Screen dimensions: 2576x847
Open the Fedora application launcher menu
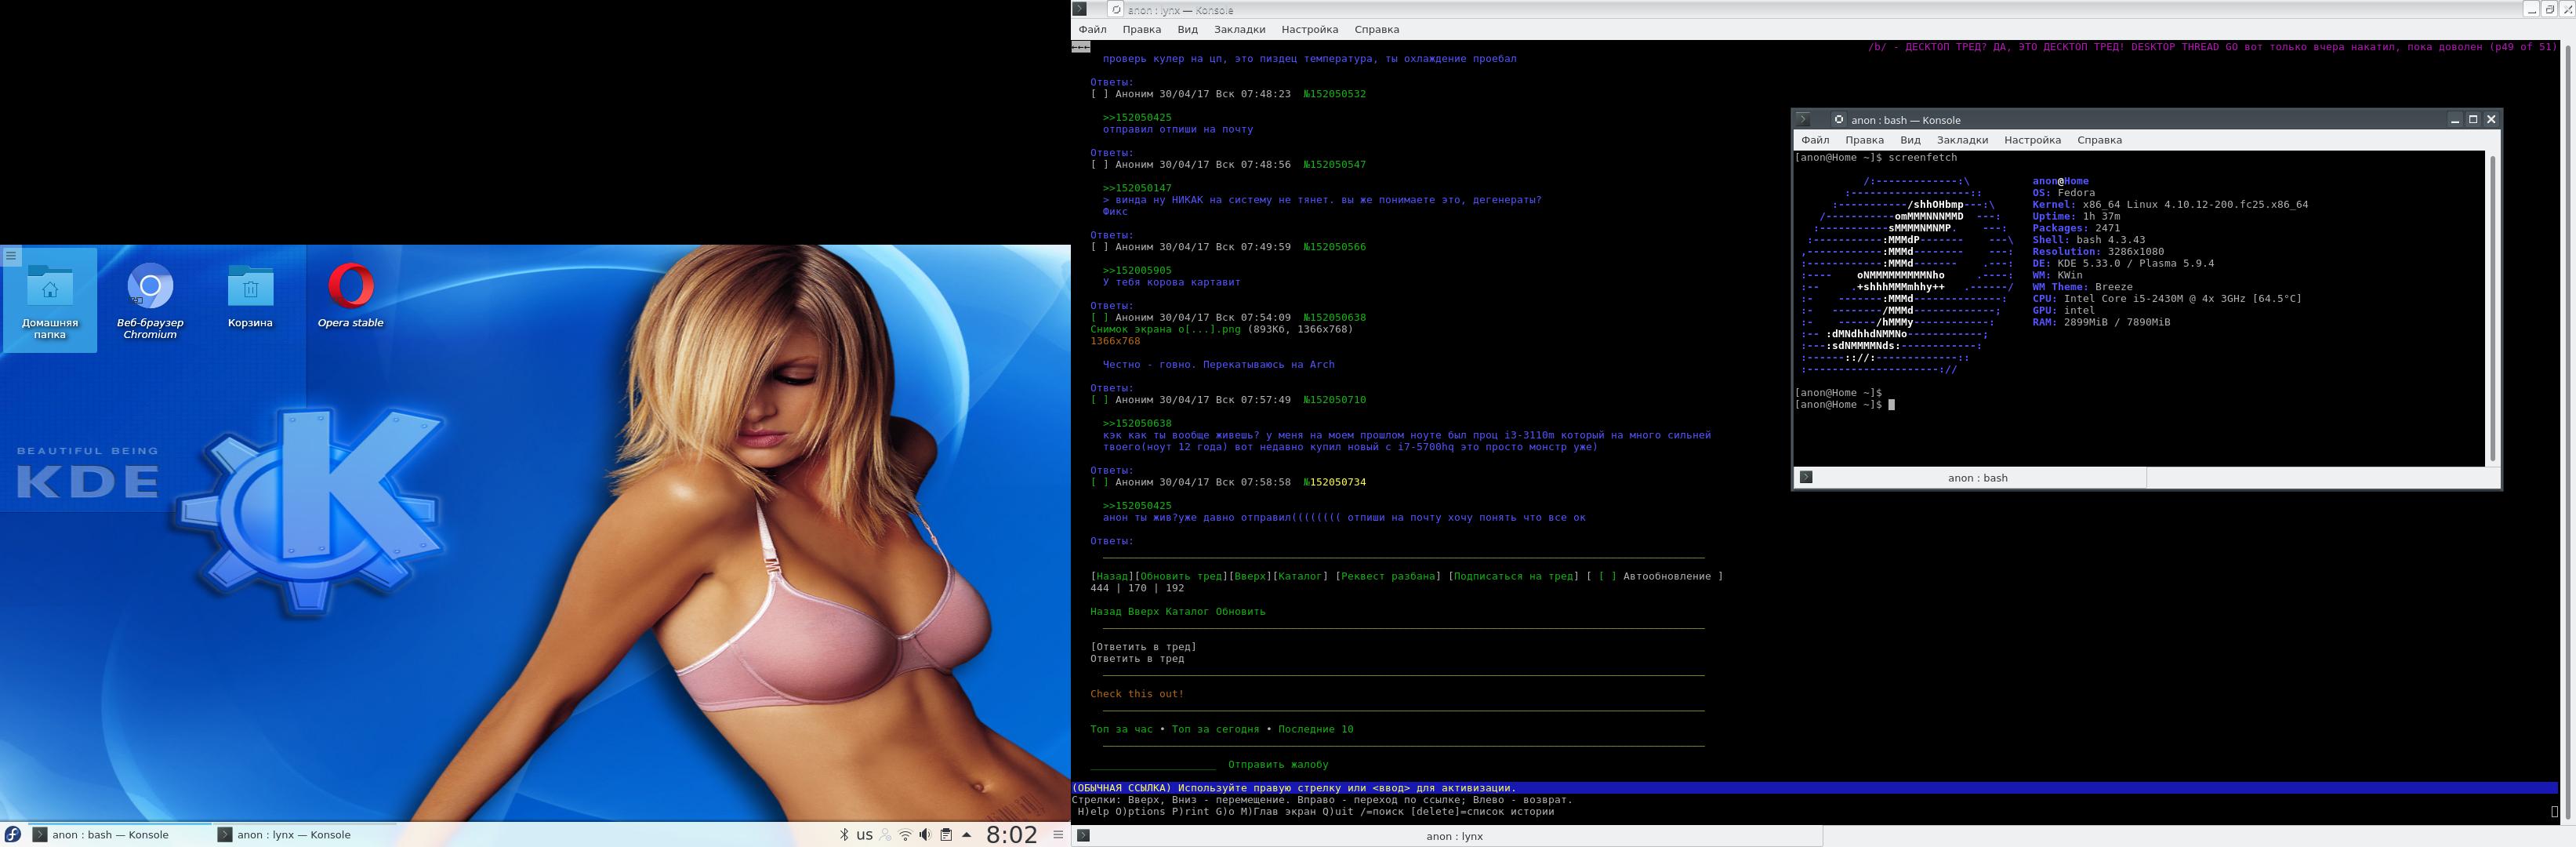[13, 834]
